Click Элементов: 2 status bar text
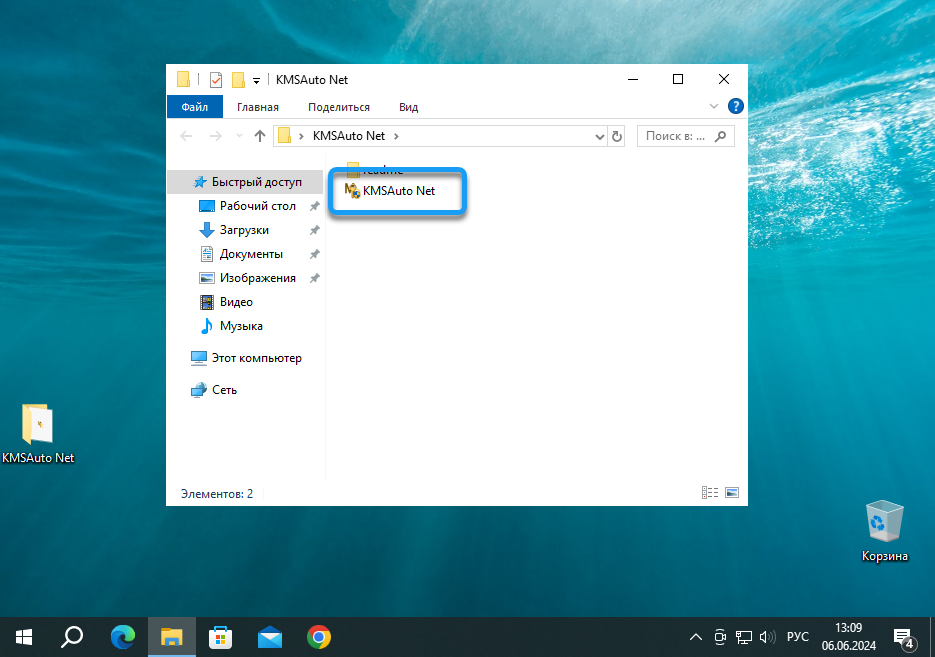This screenshot has height=657, width=935. (x=217, y=494)
